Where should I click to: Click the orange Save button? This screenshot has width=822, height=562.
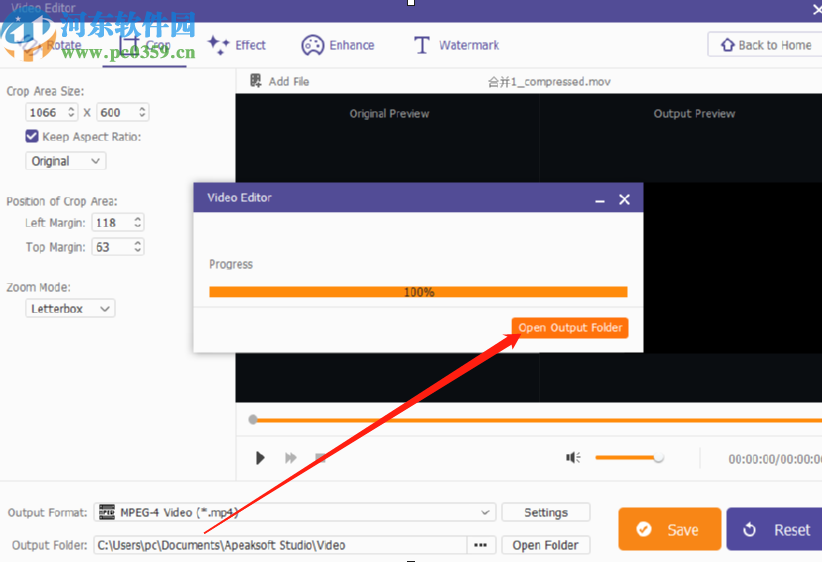670,529
